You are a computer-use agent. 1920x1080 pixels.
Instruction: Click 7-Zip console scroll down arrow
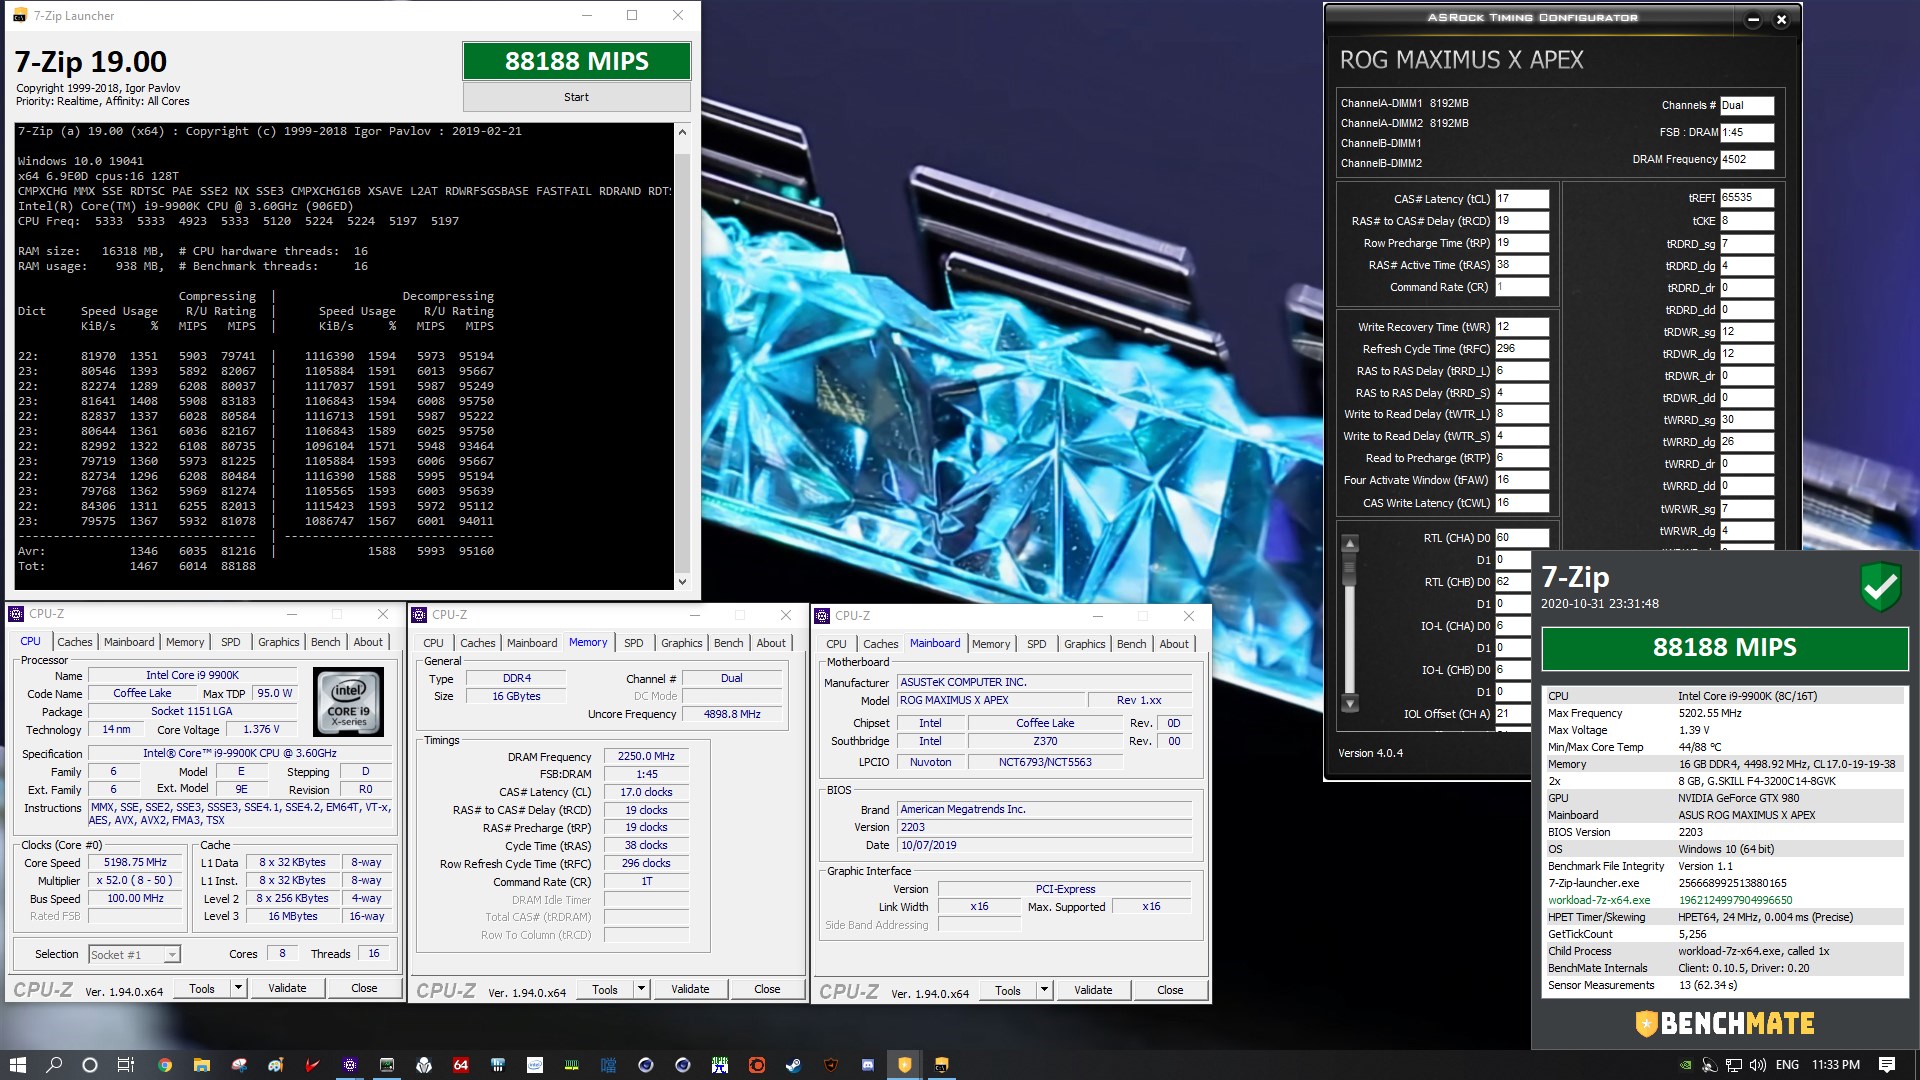point(682,581)
